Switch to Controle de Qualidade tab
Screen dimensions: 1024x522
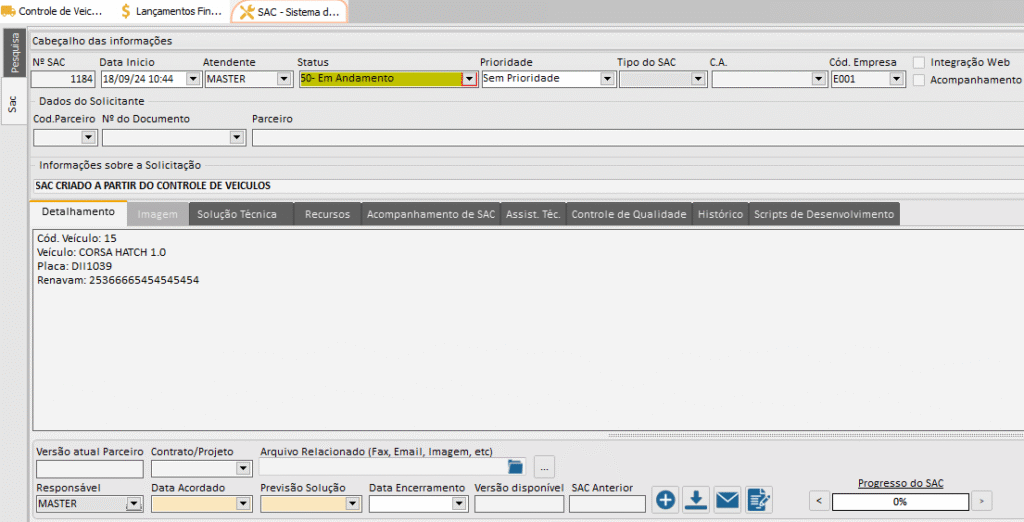click(629, 214)
